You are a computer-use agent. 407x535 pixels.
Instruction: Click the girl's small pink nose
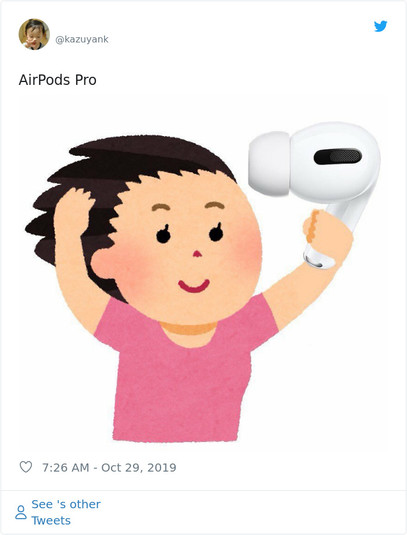tap(198, 254)
